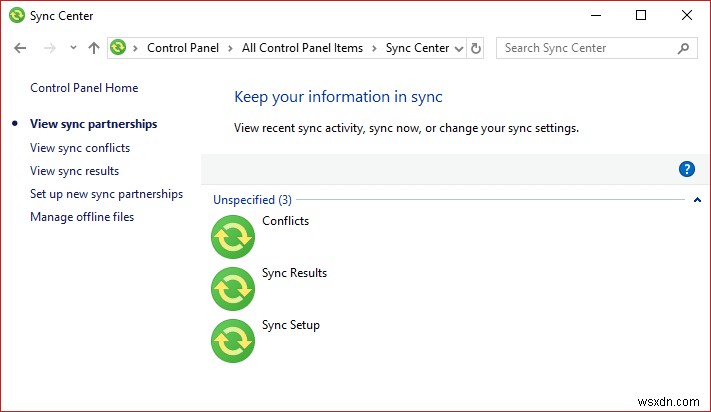Open the recent locations dropdown arrow
711x412 pixels.
pos(73,48)
